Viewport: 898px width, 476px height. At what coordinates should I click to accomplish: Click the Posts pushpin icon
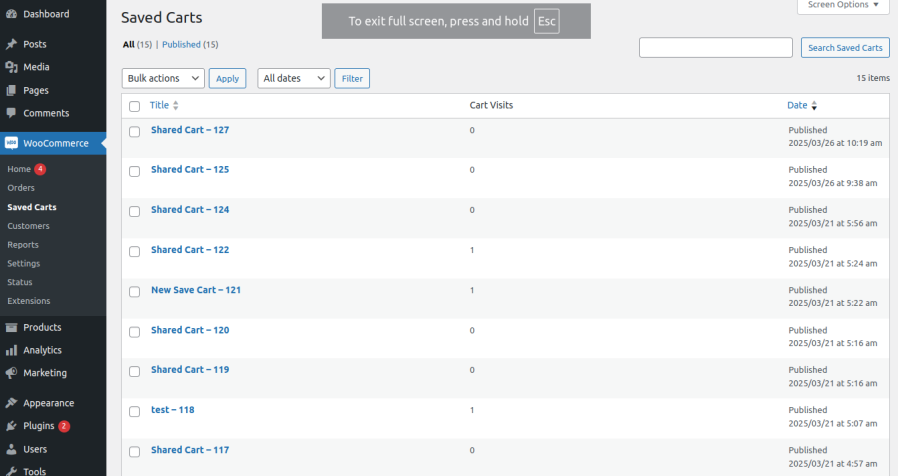click(x=11, y=44)
